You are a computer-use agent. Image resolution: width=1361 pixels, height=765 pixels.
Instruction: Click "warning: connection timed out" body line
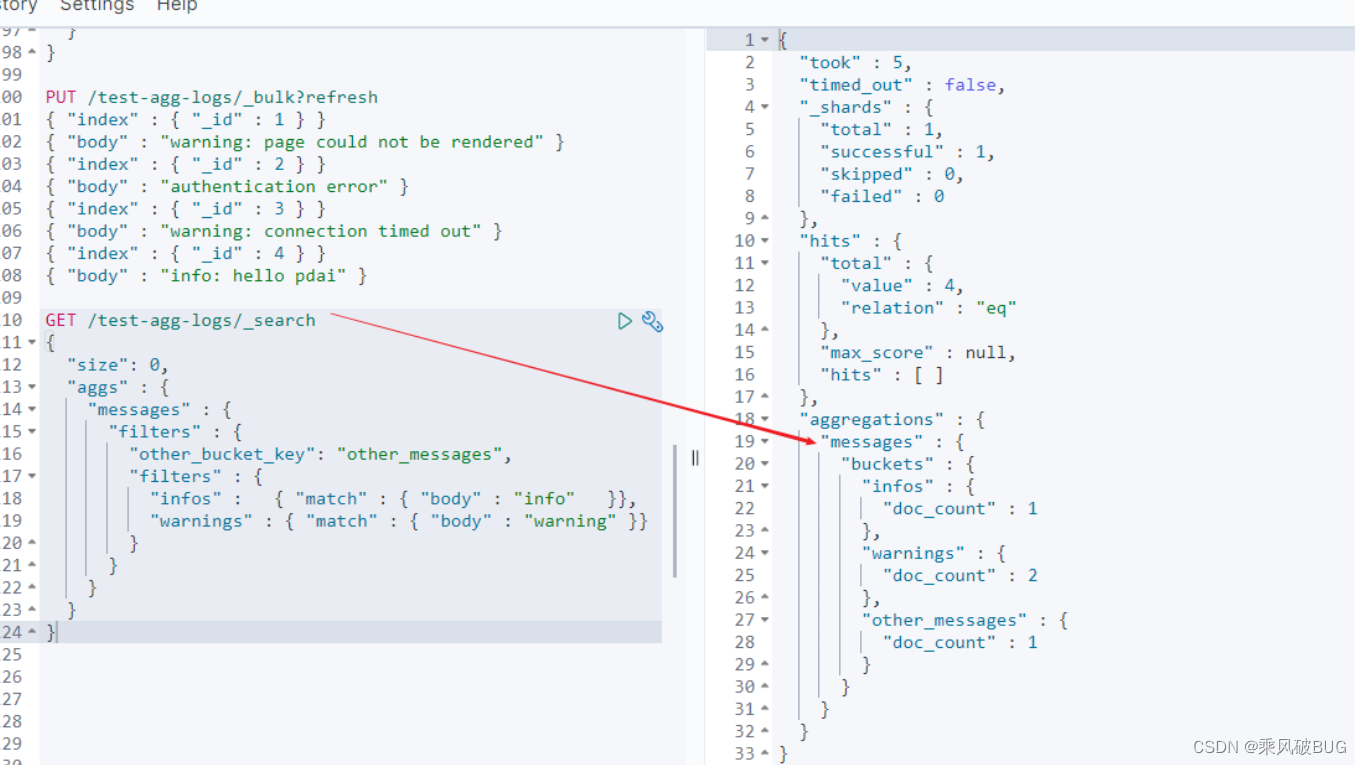pyautogui.click(x=273, y=231)
